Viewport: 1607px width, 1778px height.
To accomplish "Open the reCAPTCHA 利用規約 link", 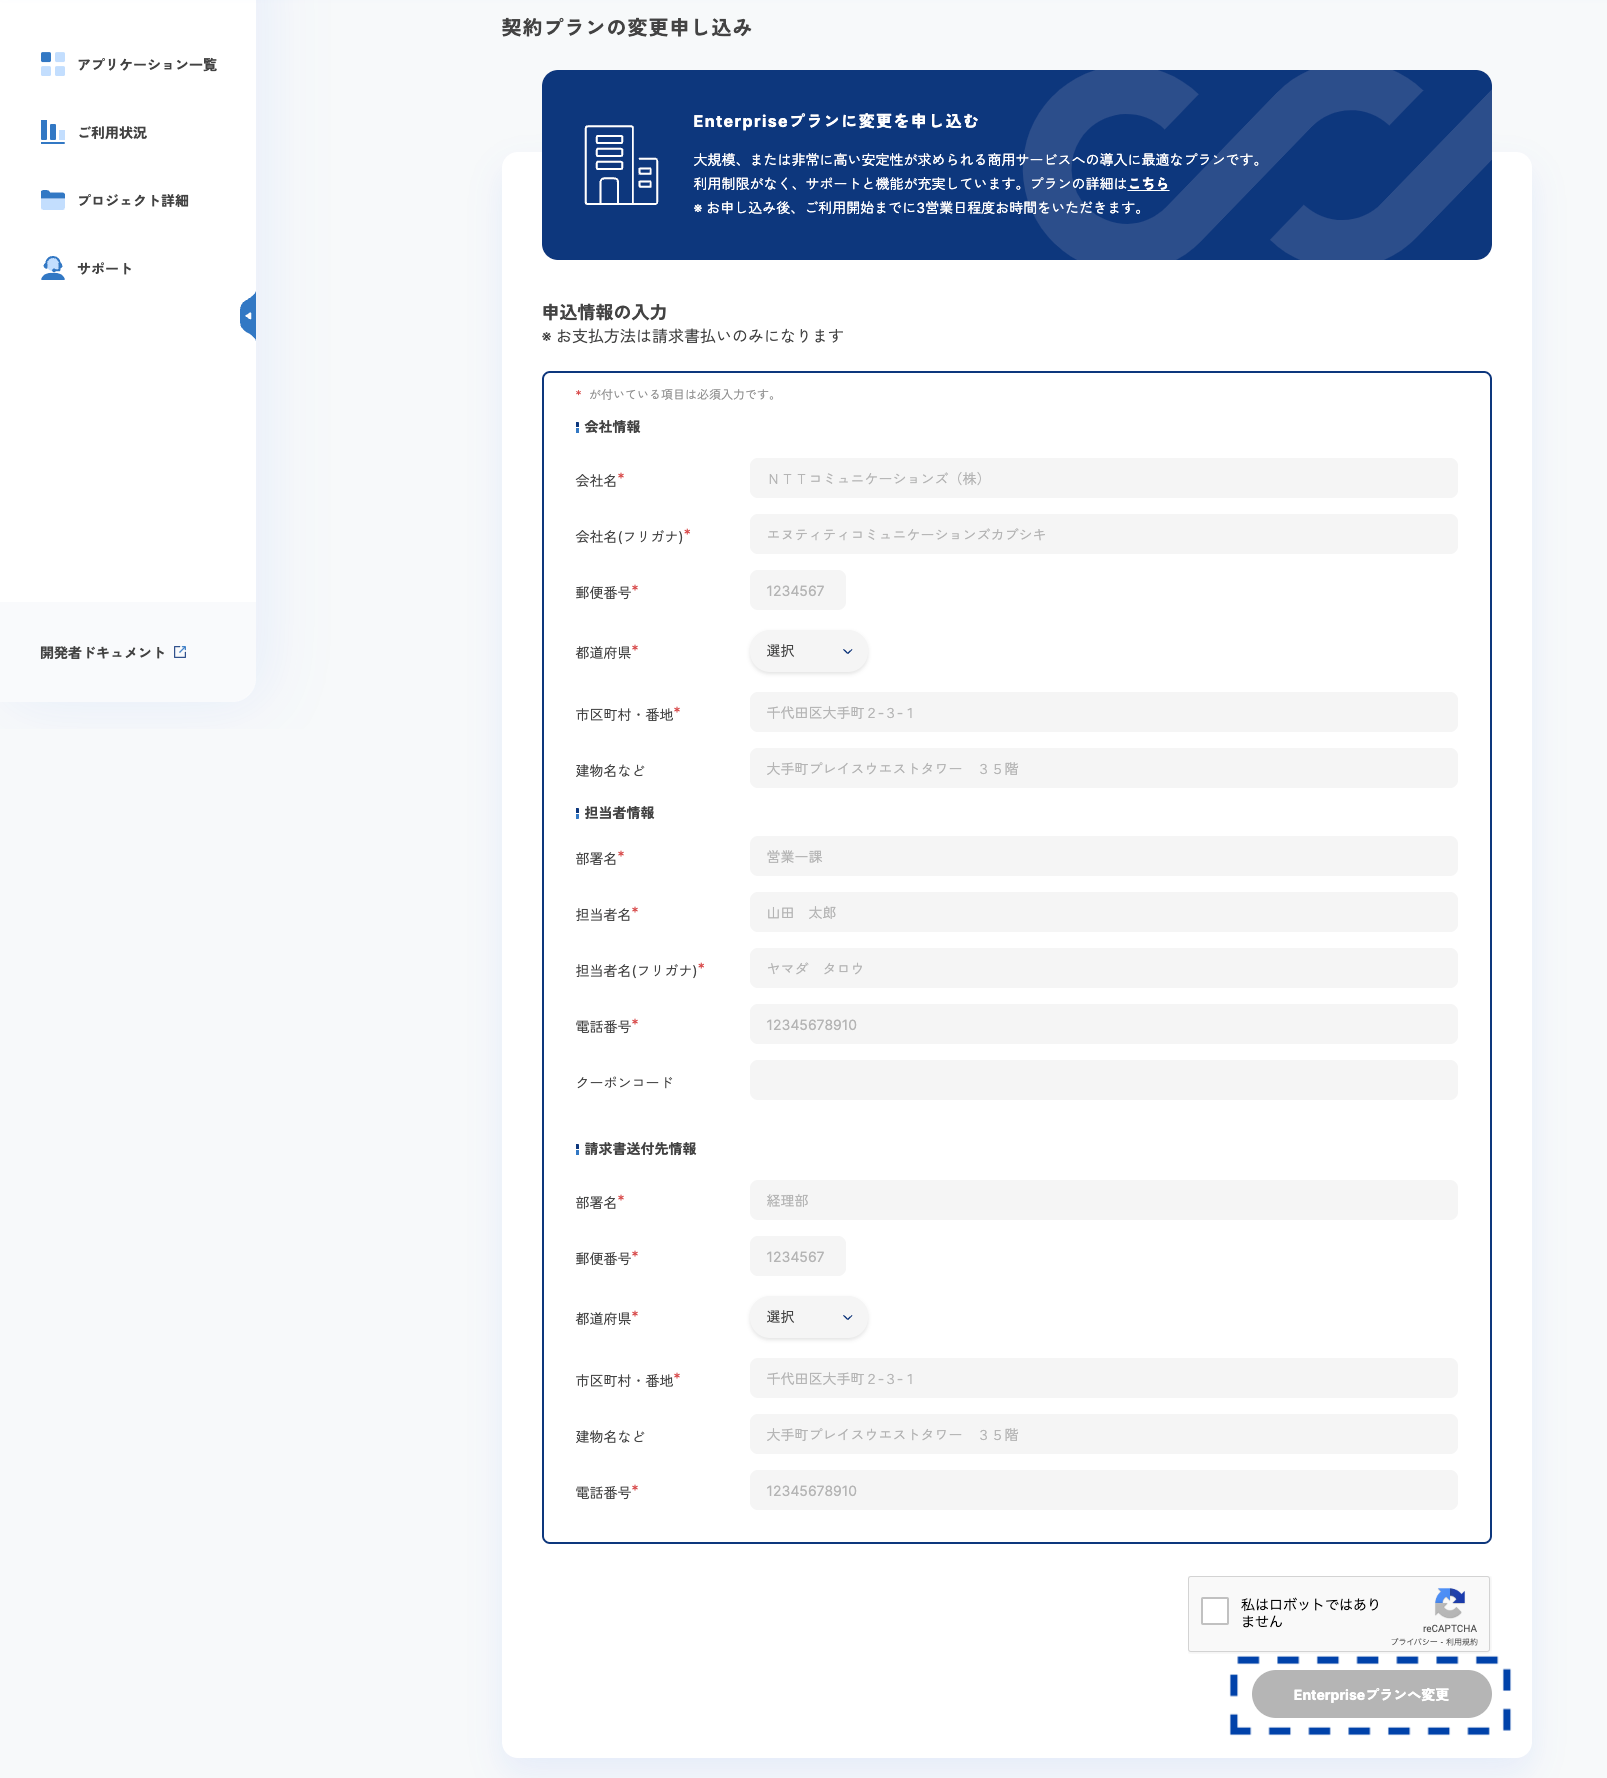I will [x=1462, y=1641].
